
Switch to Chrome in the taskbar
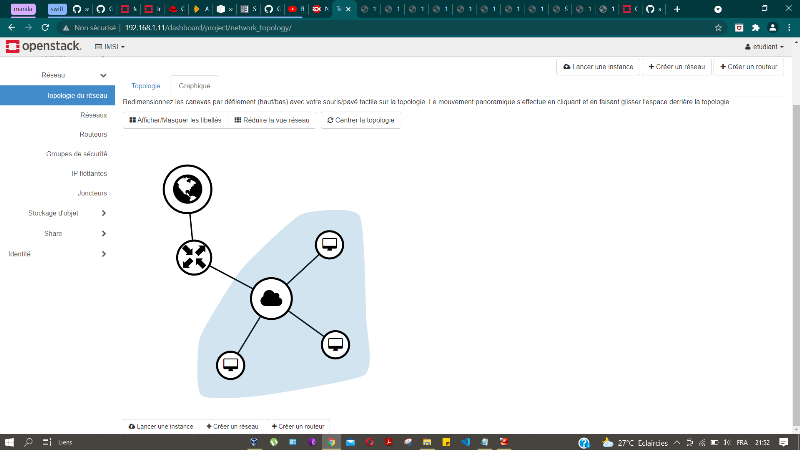click(332, 442)
